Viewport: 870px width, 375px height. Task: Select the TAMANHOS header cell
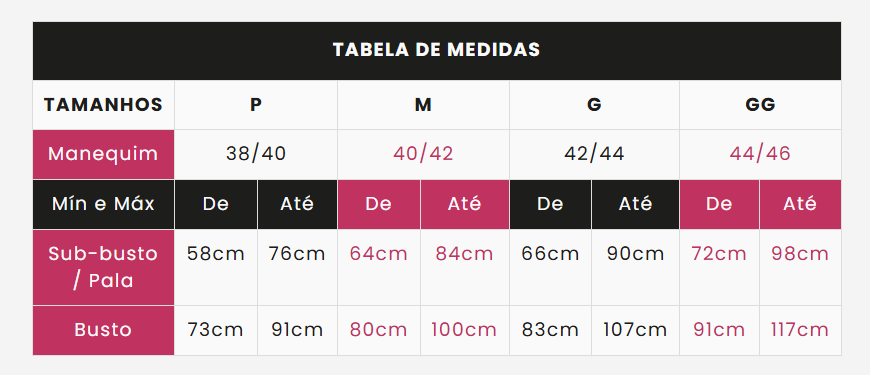103,105
